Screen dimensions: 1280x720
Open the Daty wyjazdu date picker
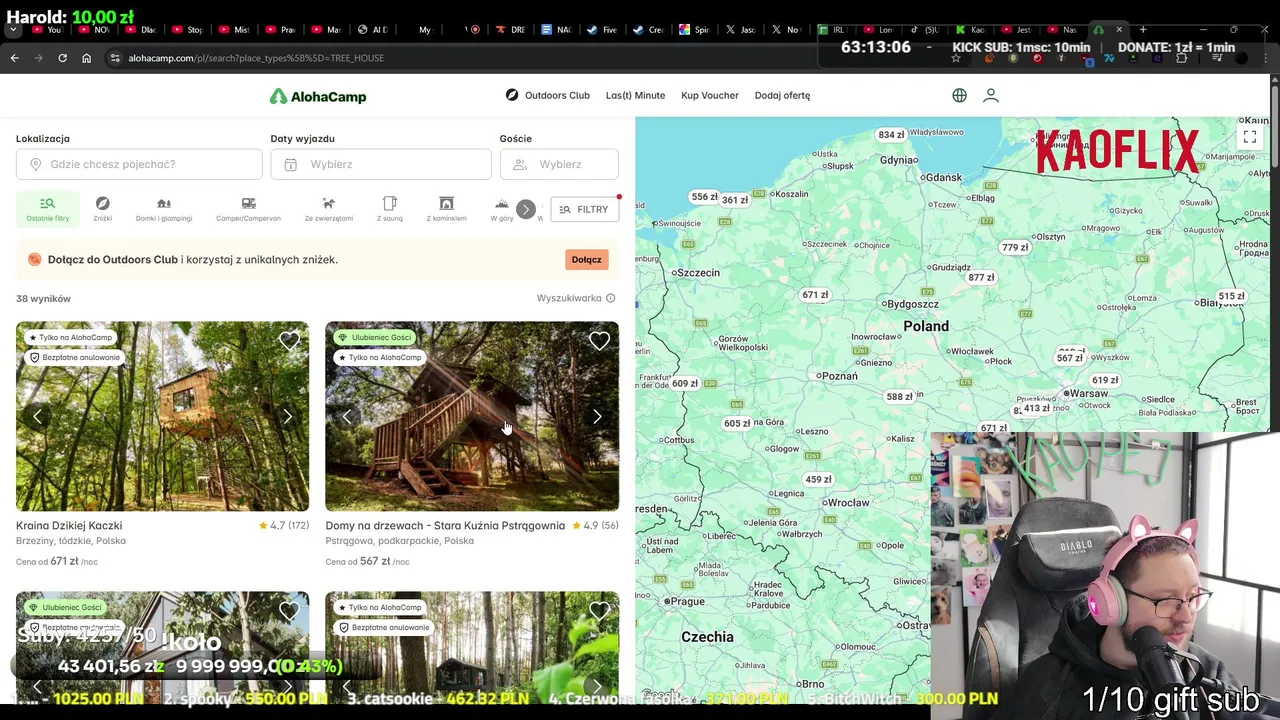tap(381, 164)
